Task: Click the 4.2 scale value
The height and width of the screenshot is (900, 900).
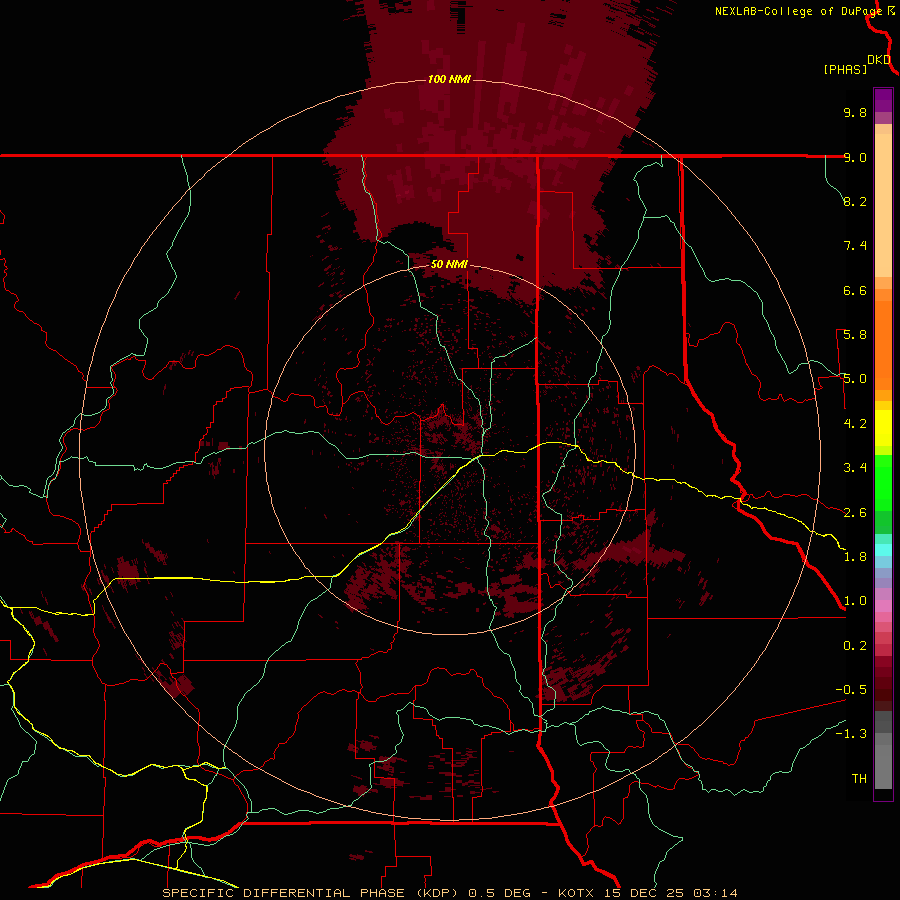Action: tap(855, 424)
